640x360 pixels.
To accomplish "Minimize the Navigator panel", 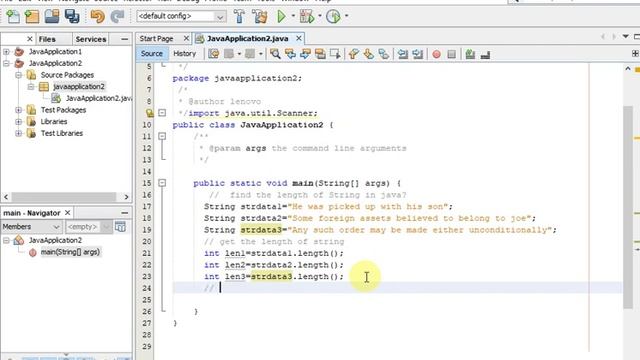I will coord(124,213).
